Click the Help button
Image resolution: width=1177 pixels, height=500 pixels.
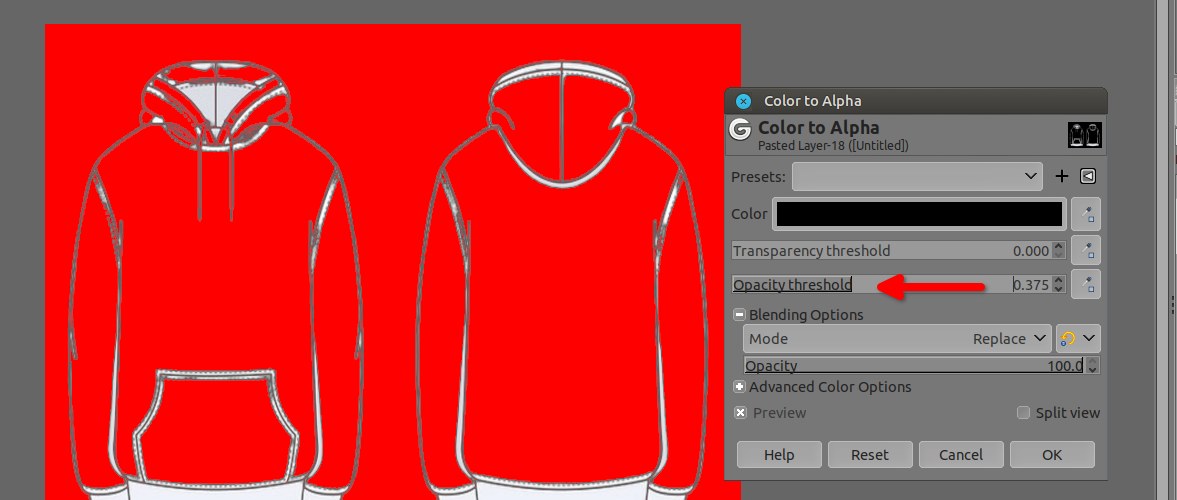[x=779, y=455]
